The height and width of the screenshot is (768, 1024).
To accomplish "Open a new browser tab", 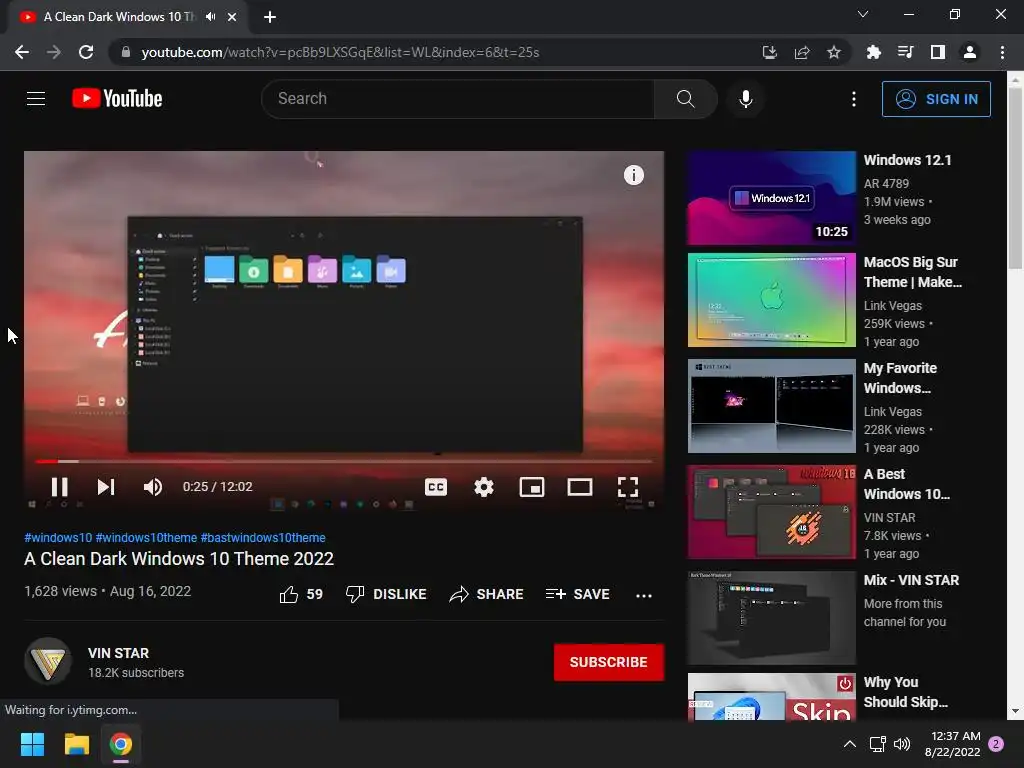I will click(x=270, y=17).
